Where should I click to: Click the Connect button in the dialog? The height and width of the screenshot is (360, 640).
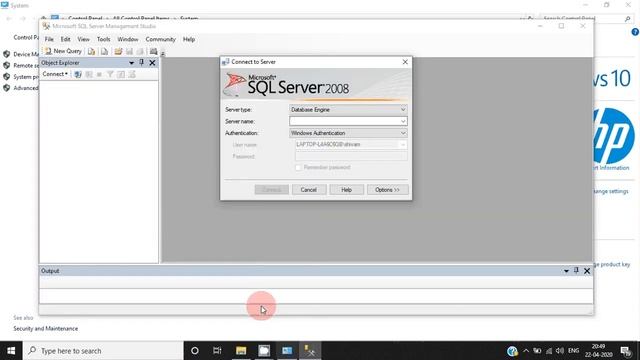[x=271, y=190]
